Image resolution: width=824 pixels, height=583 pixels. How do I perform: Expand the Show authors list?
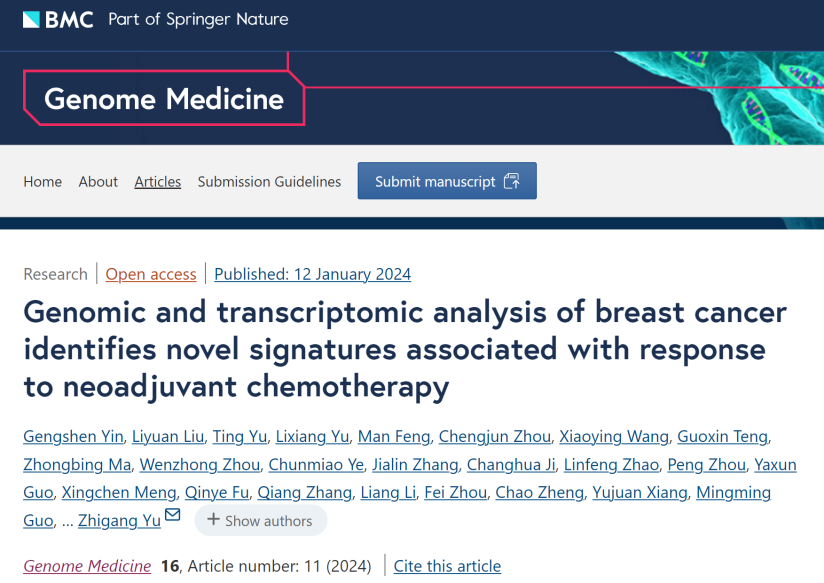[x=261, y=520]
